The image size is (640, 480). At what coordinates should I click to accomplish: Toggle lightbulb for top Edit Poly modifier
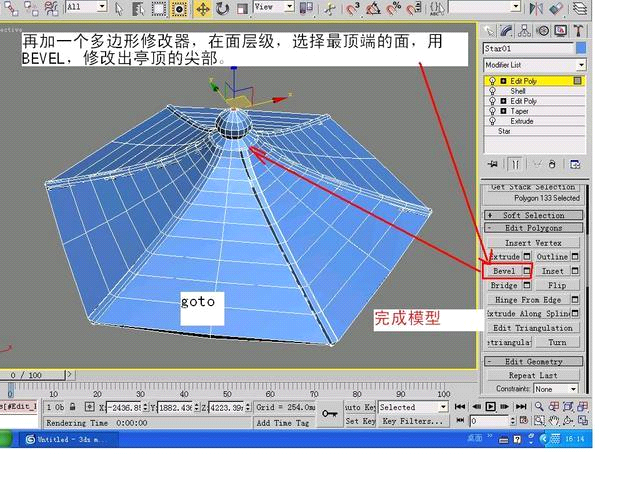point(492,81)
